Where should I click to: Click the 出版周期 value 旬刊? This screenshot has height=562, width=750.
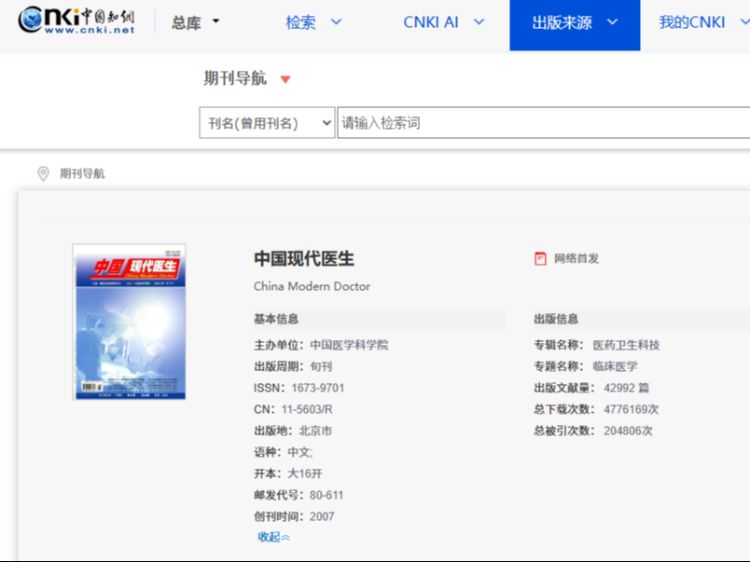pyautogui.click(x=321, y=366)
